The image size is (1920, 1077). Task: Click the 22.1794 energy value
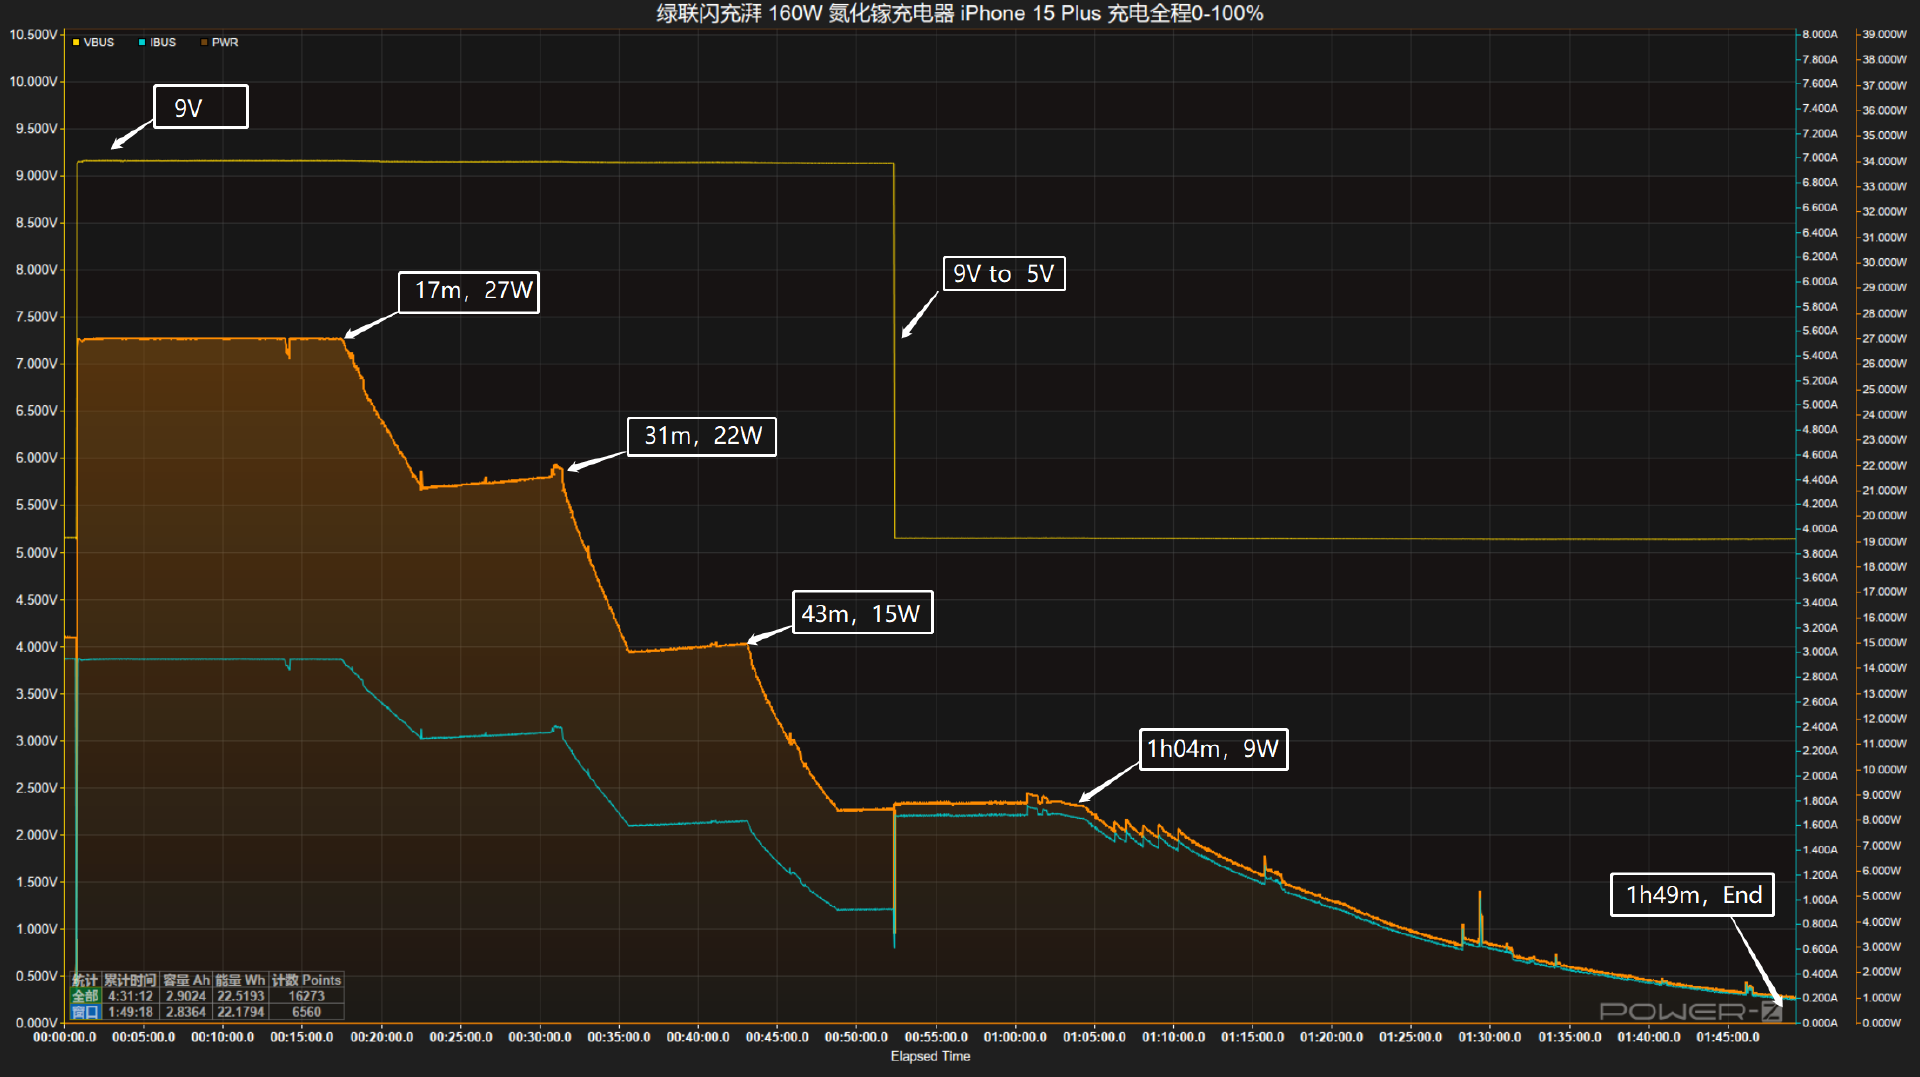pos(240,1012)
